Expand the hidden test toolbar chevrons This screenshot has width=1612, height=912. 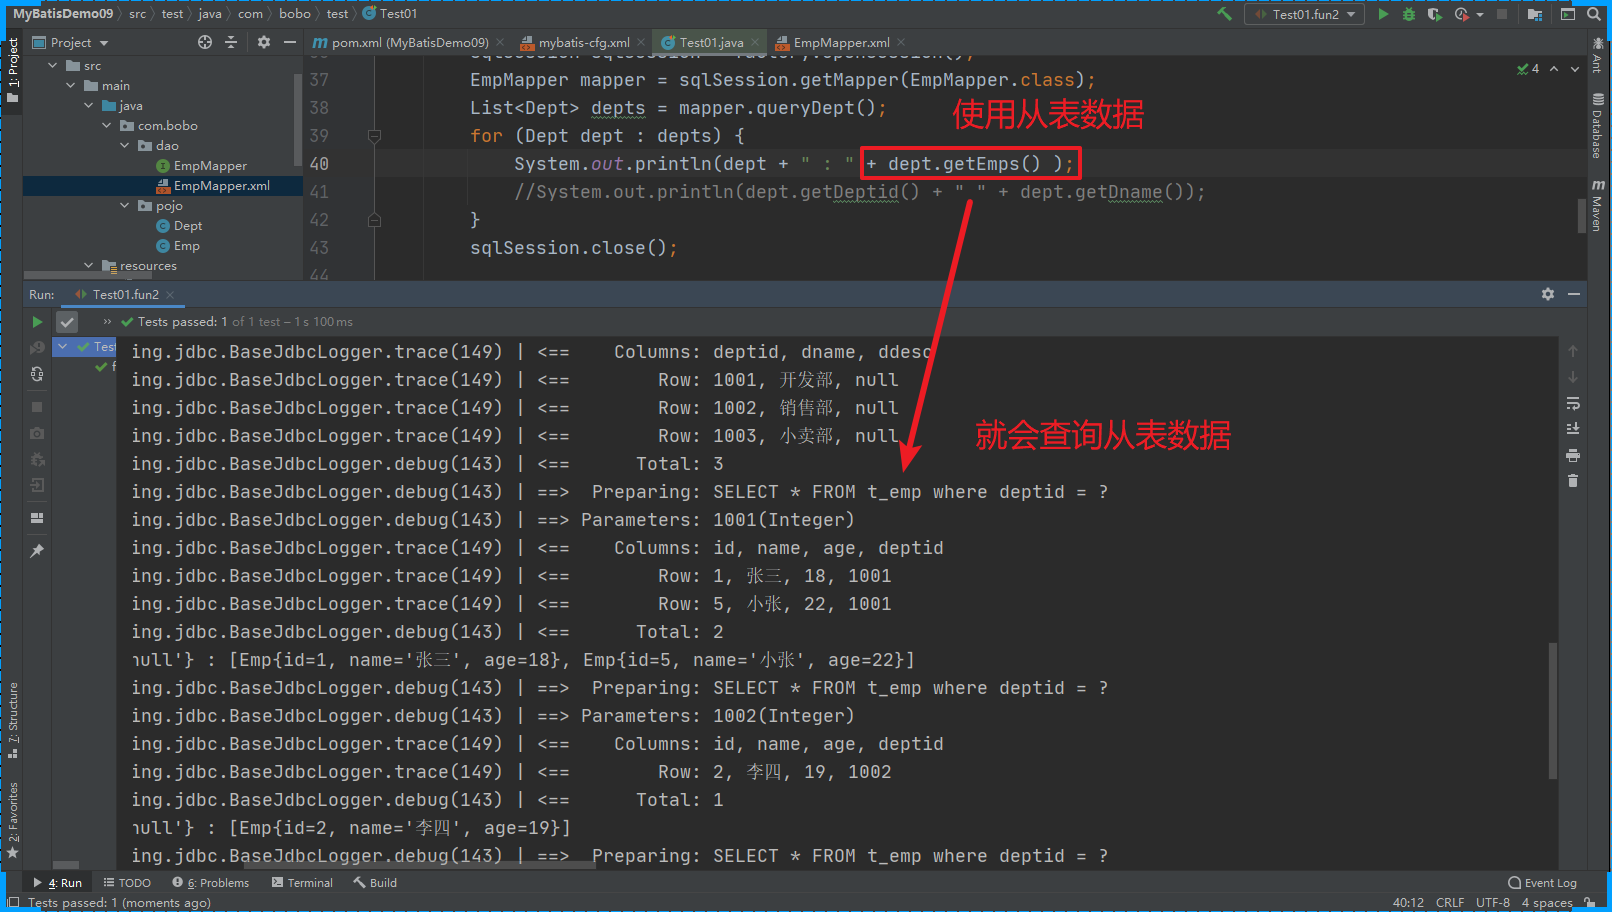(107, 322)
